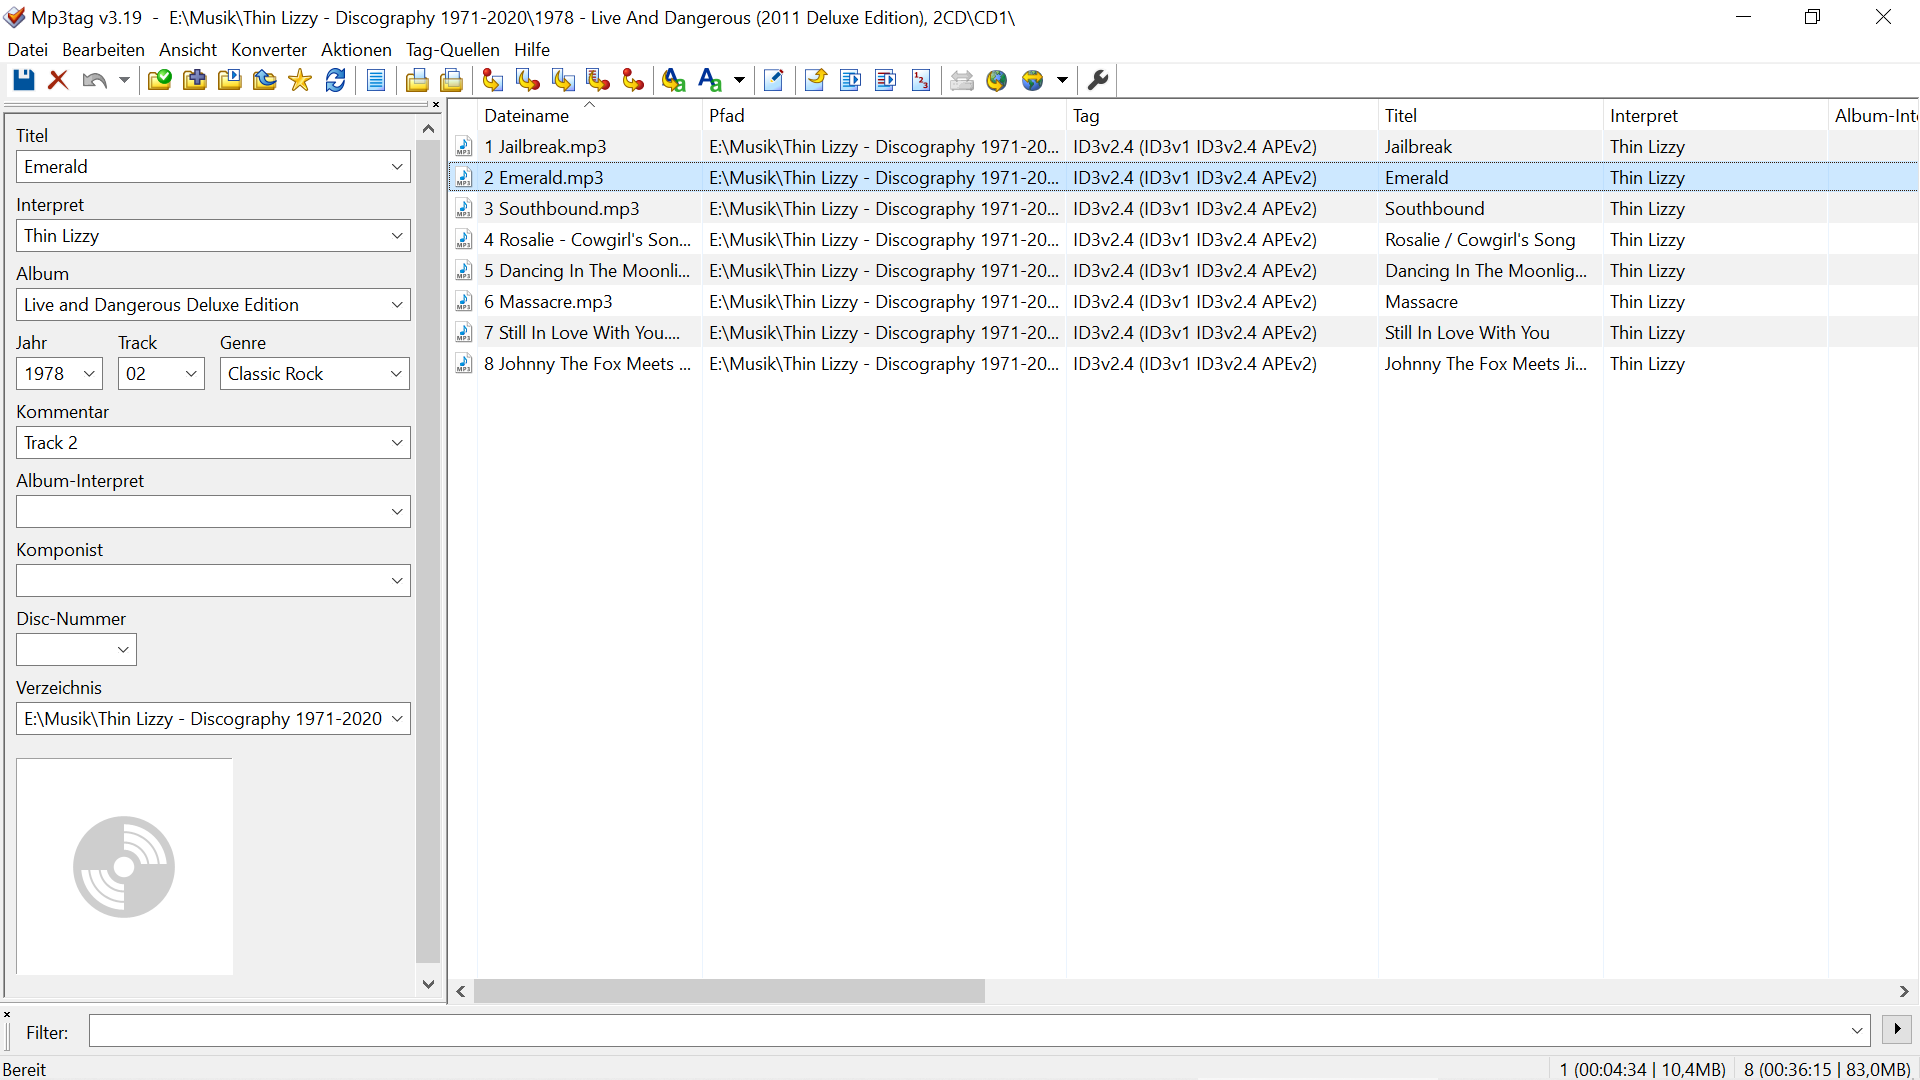Image resolution: width=1920 pixels, height=1080 pixels.
Task: Open the Disc-Nummer dropdown
Action: (x=123, y=650)
